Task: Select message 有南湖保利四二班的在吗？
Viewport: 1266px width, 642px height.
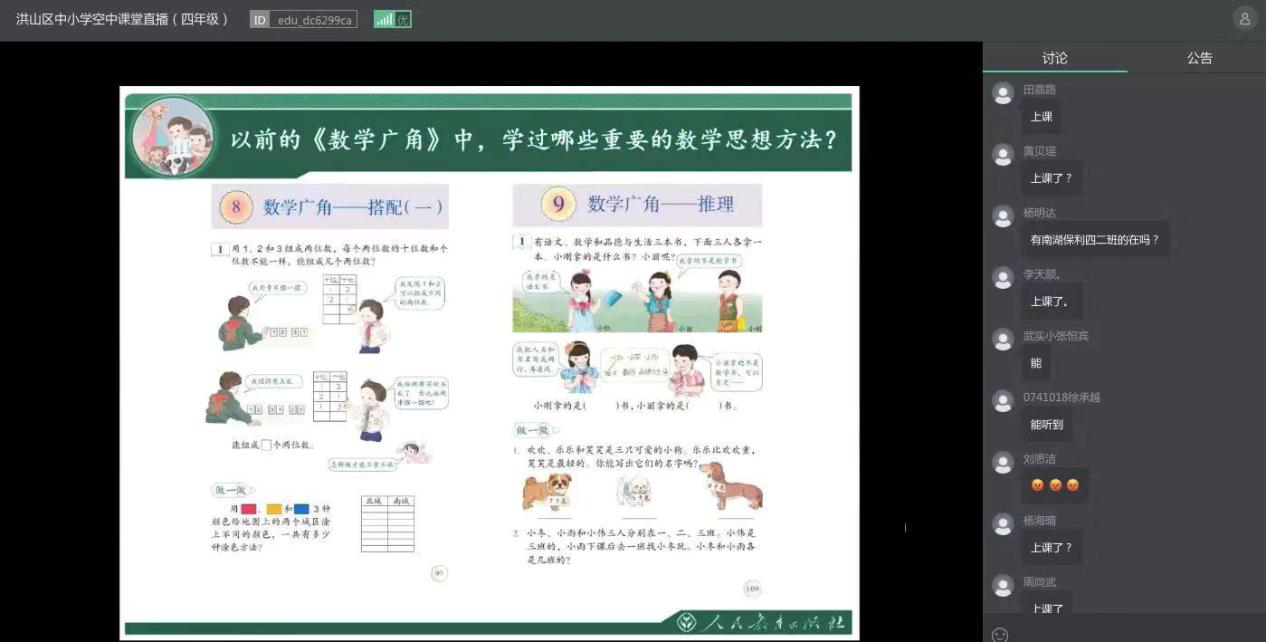Action: (x=1095, y=240)
